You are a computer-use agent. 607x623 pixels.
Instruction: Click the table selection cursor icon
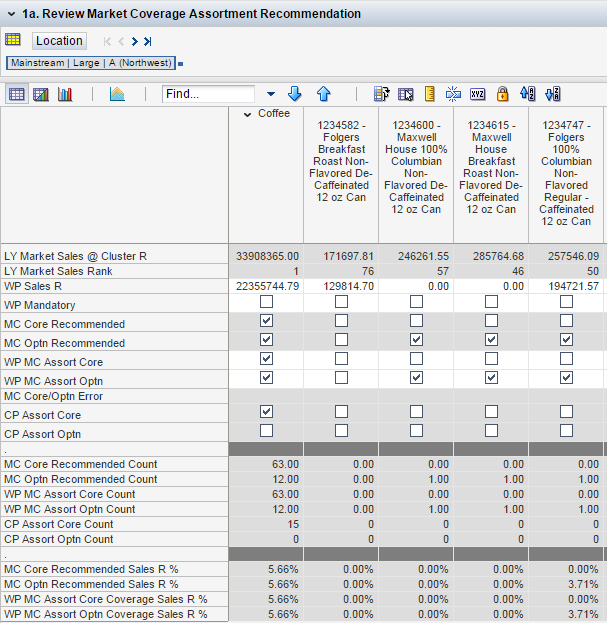pos(406,94)
